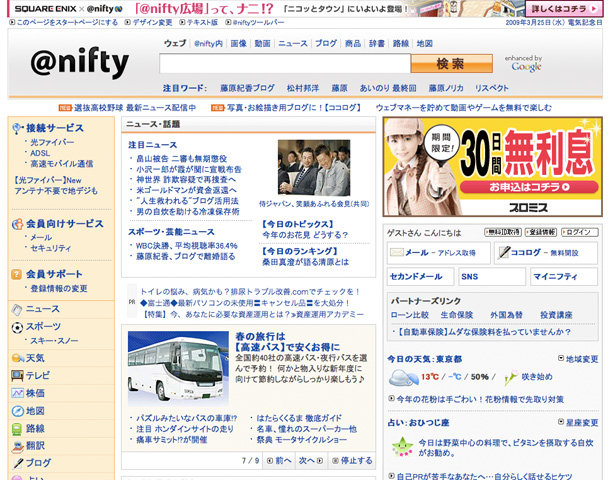The width and height of the screenshot is (611, 480).
Task: Open 星座変更 to change zodiac sign
Action: point(578,423)
